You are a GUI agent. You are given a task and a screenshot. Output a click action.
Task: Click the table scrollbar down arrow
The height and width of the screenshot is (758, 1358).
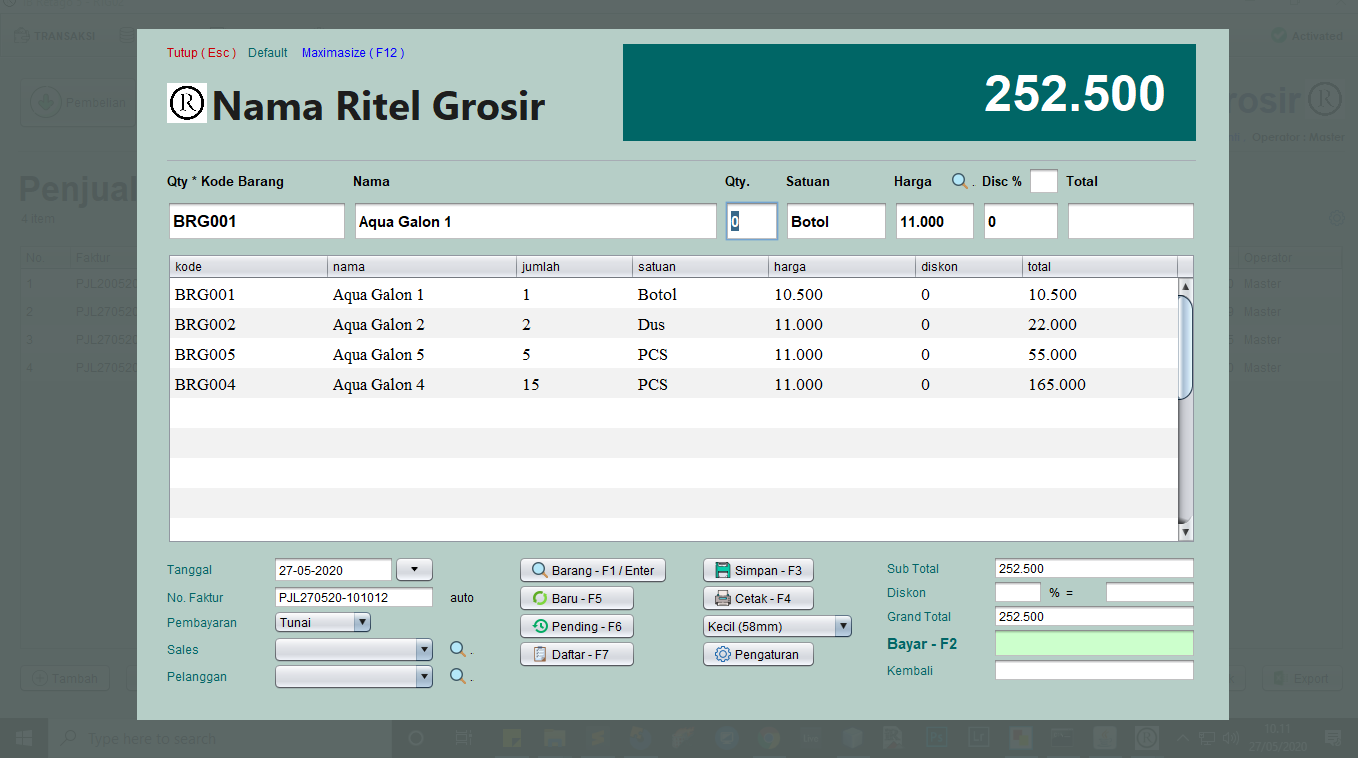click(x=1186, y=532)
